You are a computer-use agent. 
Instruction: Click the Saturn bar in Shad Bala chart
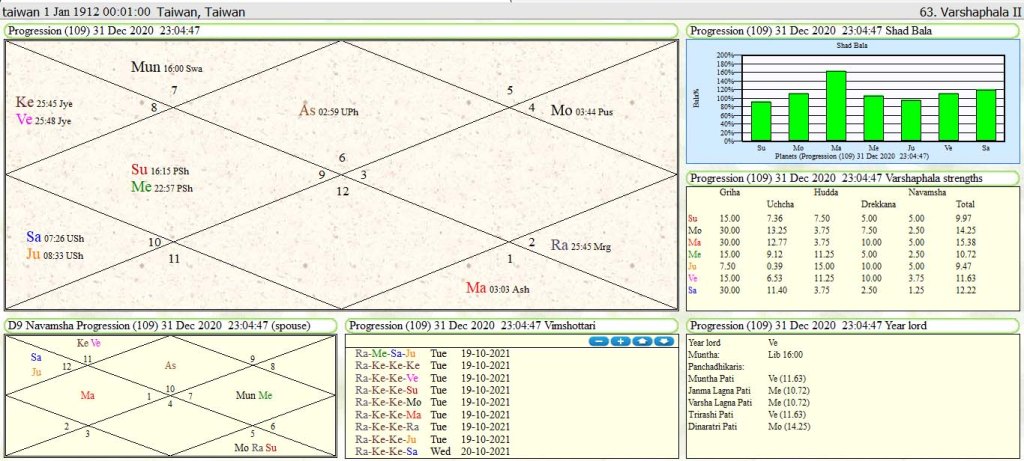pyautogui.click(x=986, y=115)
